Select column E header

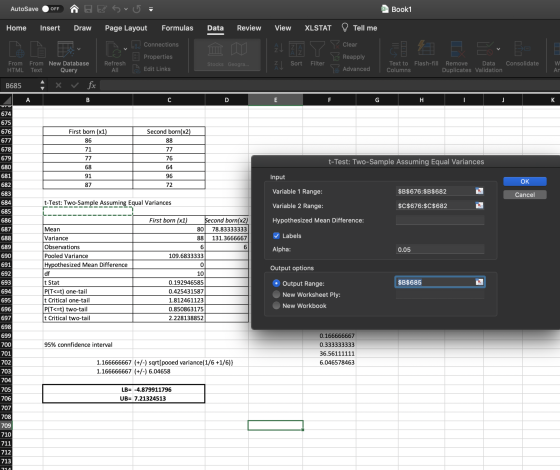(x=275, y=100)
